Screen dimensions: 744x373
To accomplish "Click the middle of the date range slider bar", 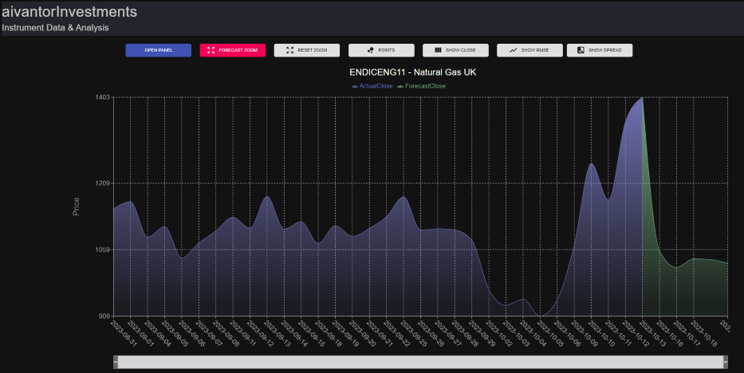I will click(420, 362).
